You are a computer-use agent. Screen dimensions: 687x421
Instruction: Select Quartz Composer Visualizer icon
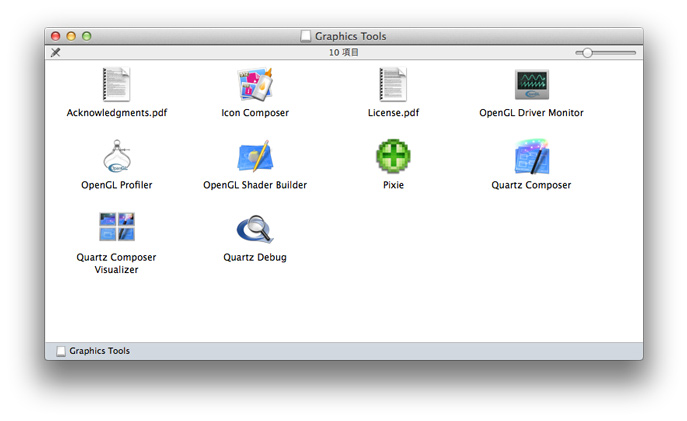tap(117, 226)
